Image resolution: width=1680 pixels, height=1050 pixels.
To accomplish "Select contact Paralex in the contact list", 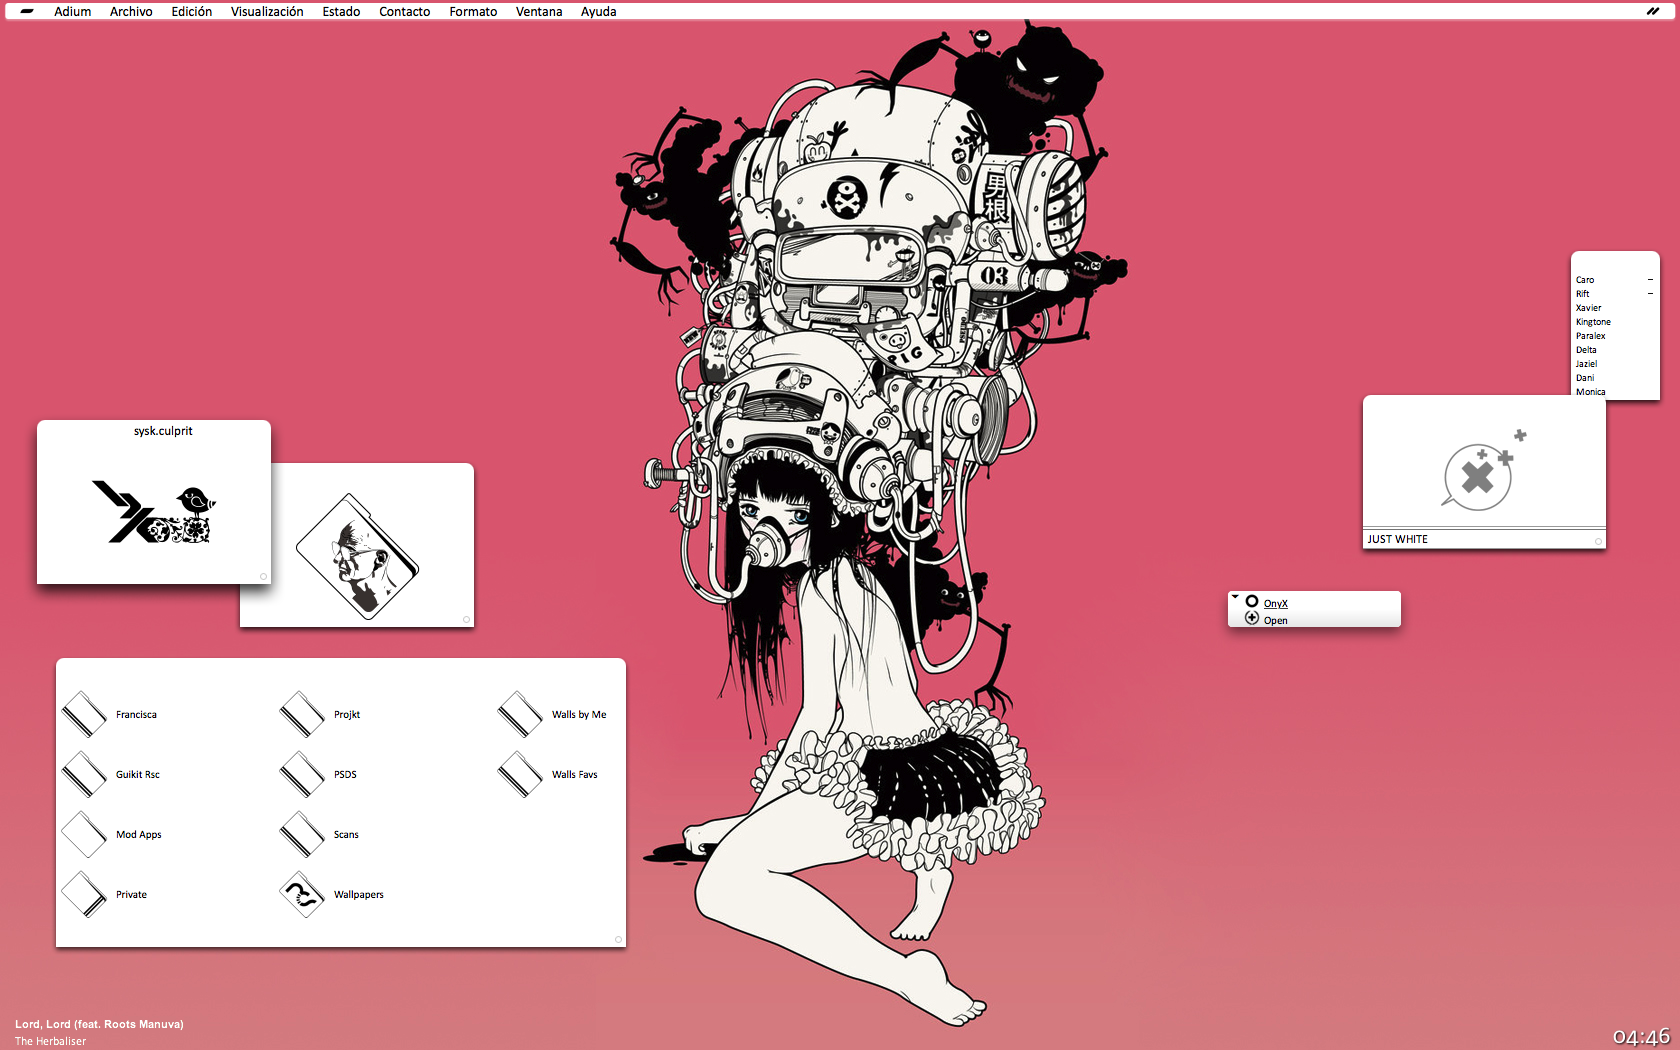I will pos(1591,336).
